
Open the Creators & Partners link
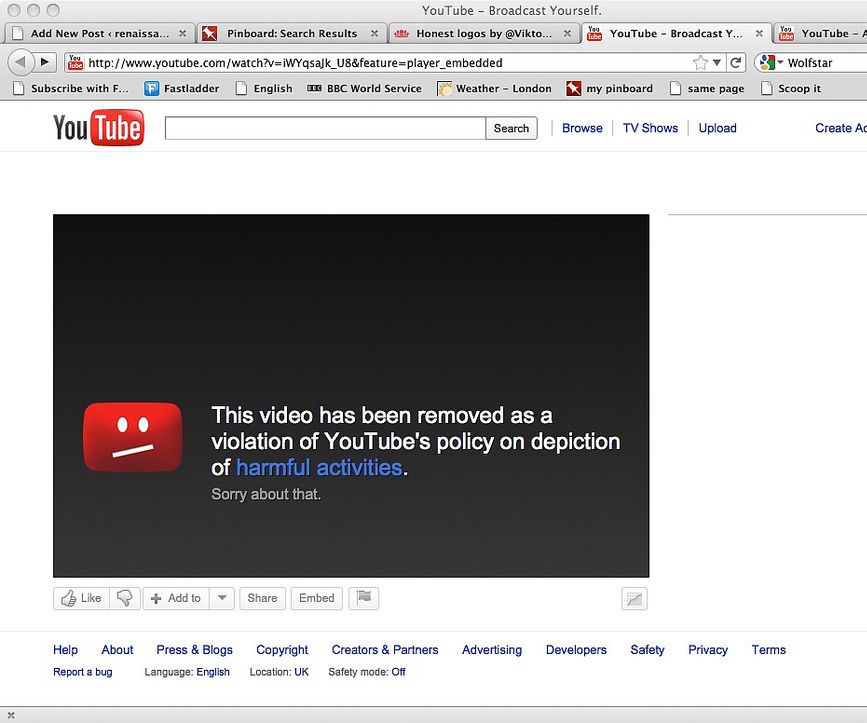click(385, 650)
